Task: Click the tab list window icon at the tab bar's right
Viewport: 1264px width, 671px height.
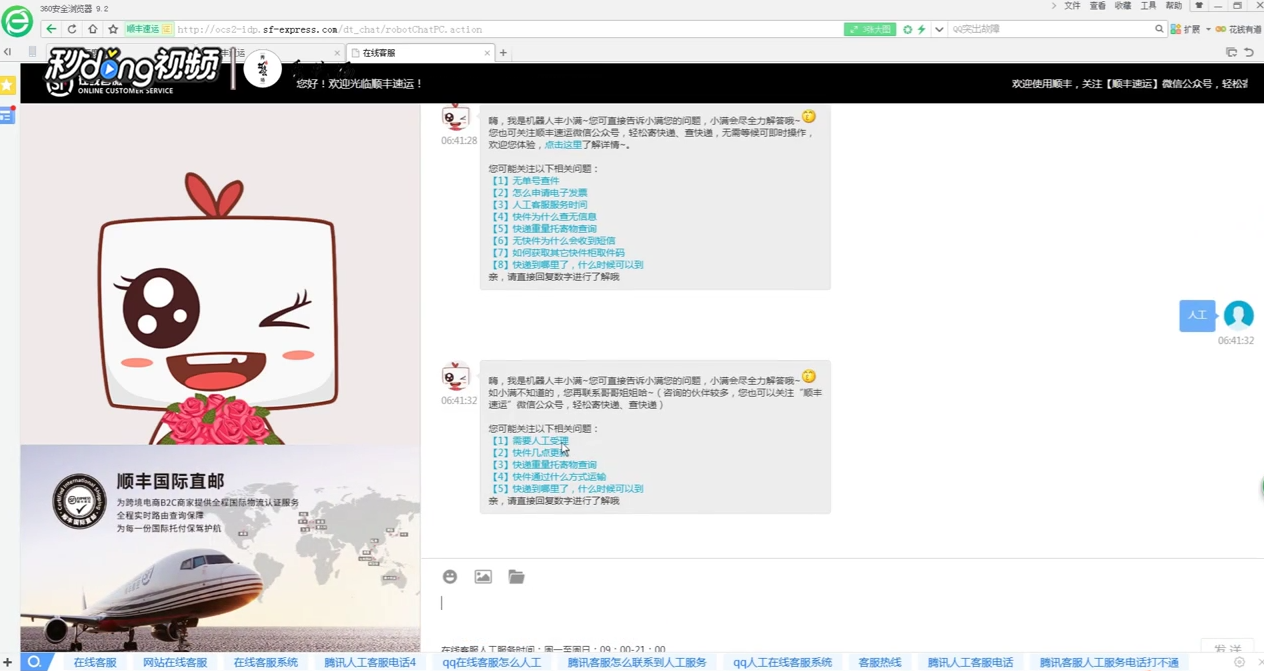Action: pos(1231,52)
